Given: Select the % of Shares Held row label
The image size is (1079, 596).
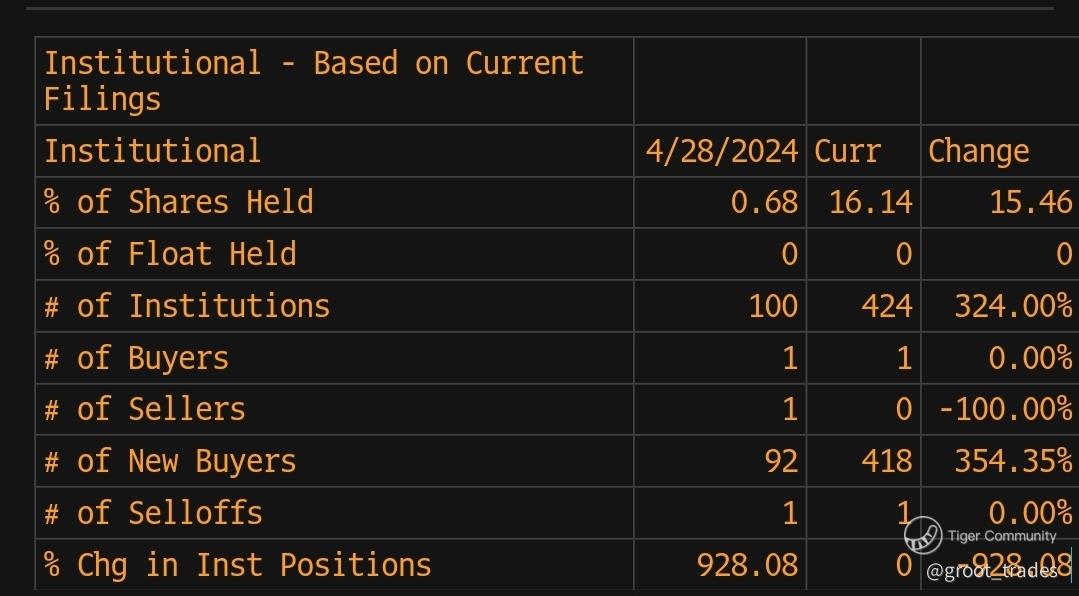Looking at the screenshot, I should pos(179,202).
